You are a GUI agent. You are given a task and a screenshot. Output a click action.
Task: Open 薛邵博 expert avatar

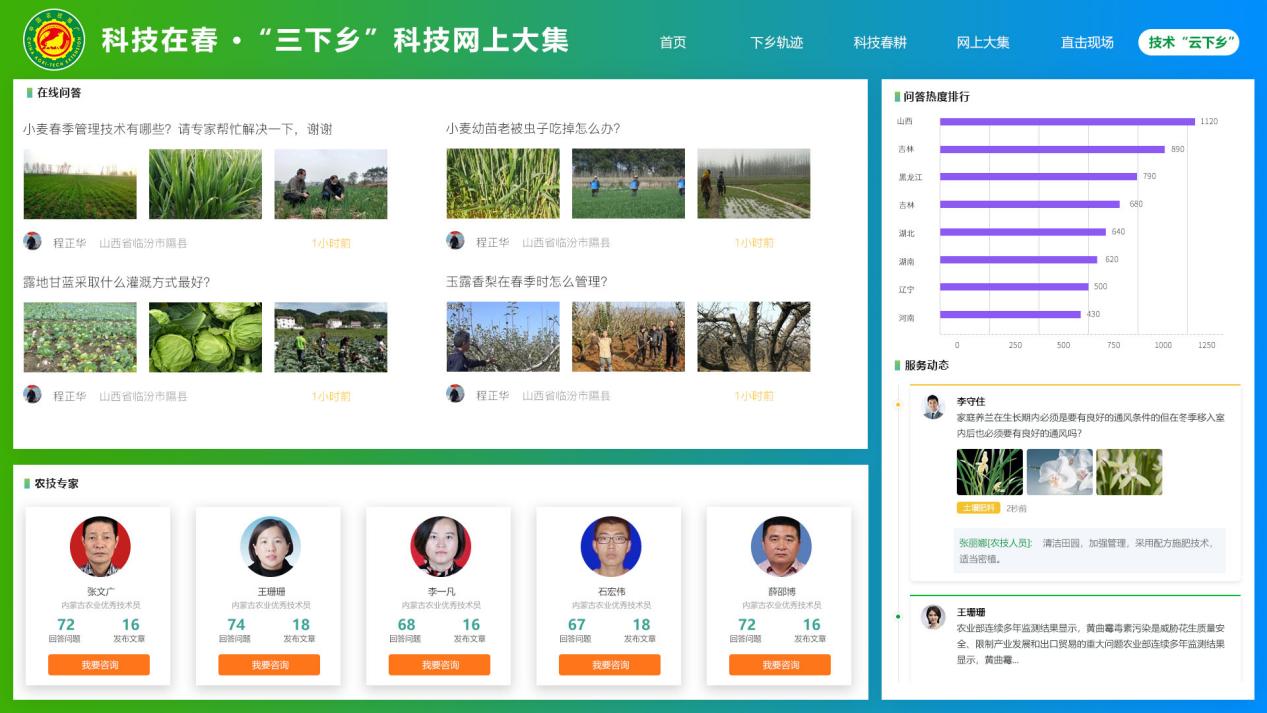pos(781,546)
